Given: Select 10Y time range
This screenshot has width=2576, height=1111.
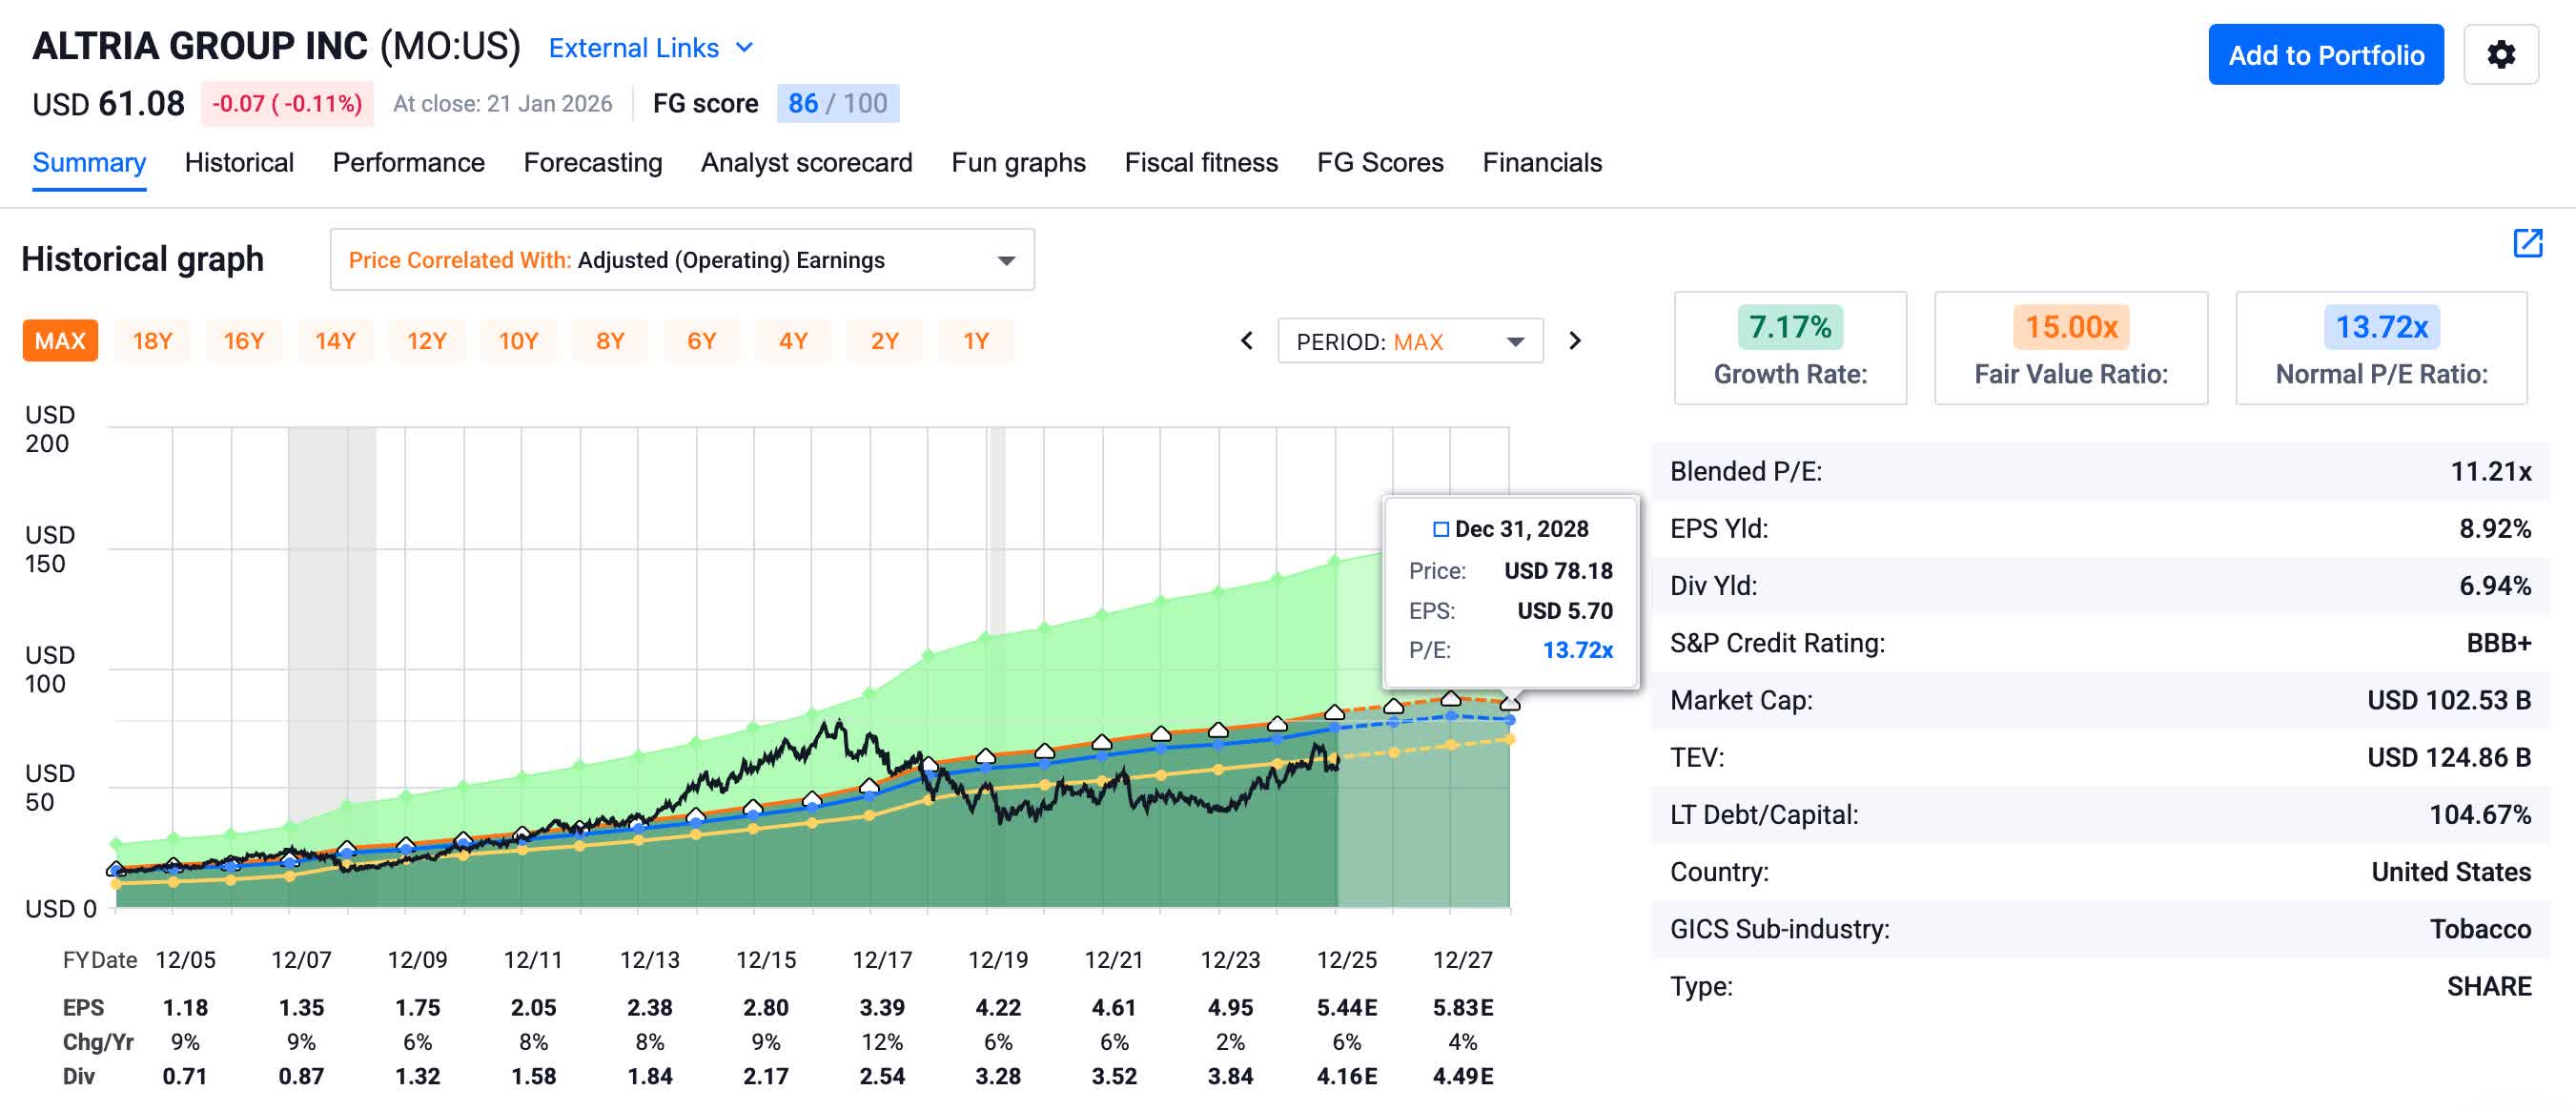Looking at the screenshot, I should 518,341.
